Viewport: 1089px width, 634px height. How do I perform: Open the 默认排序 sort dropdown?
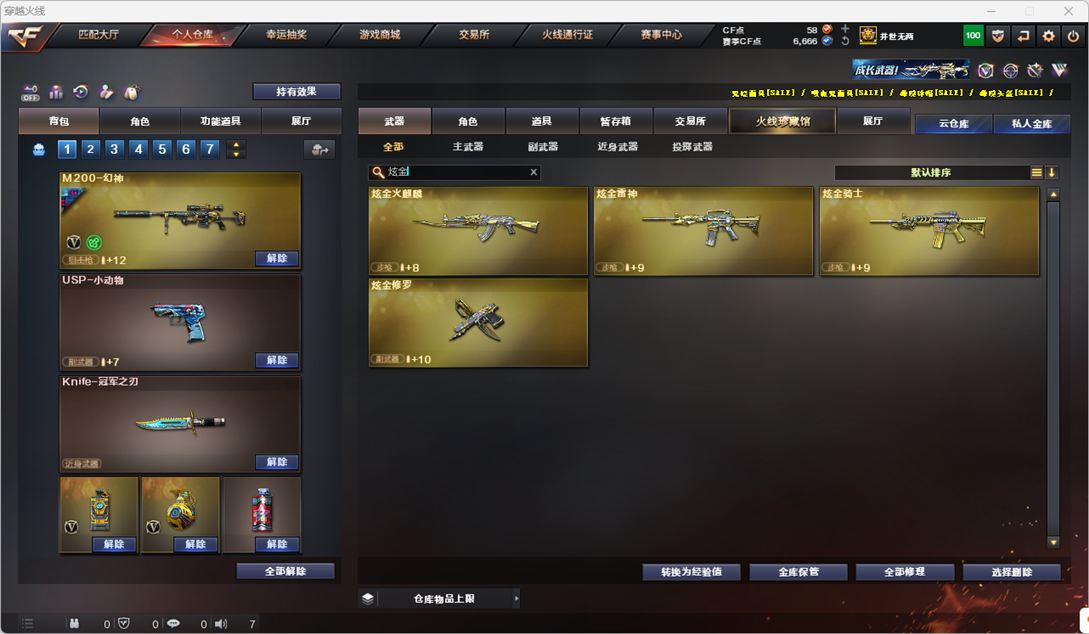[931, 172]
